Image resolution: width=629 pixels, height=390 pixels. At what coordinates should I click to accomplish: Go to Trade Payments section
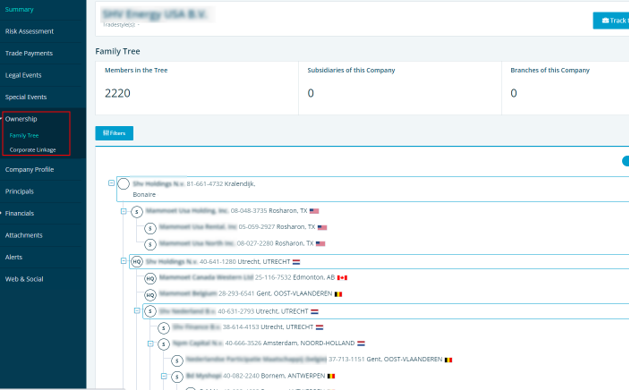pos(29,53)
